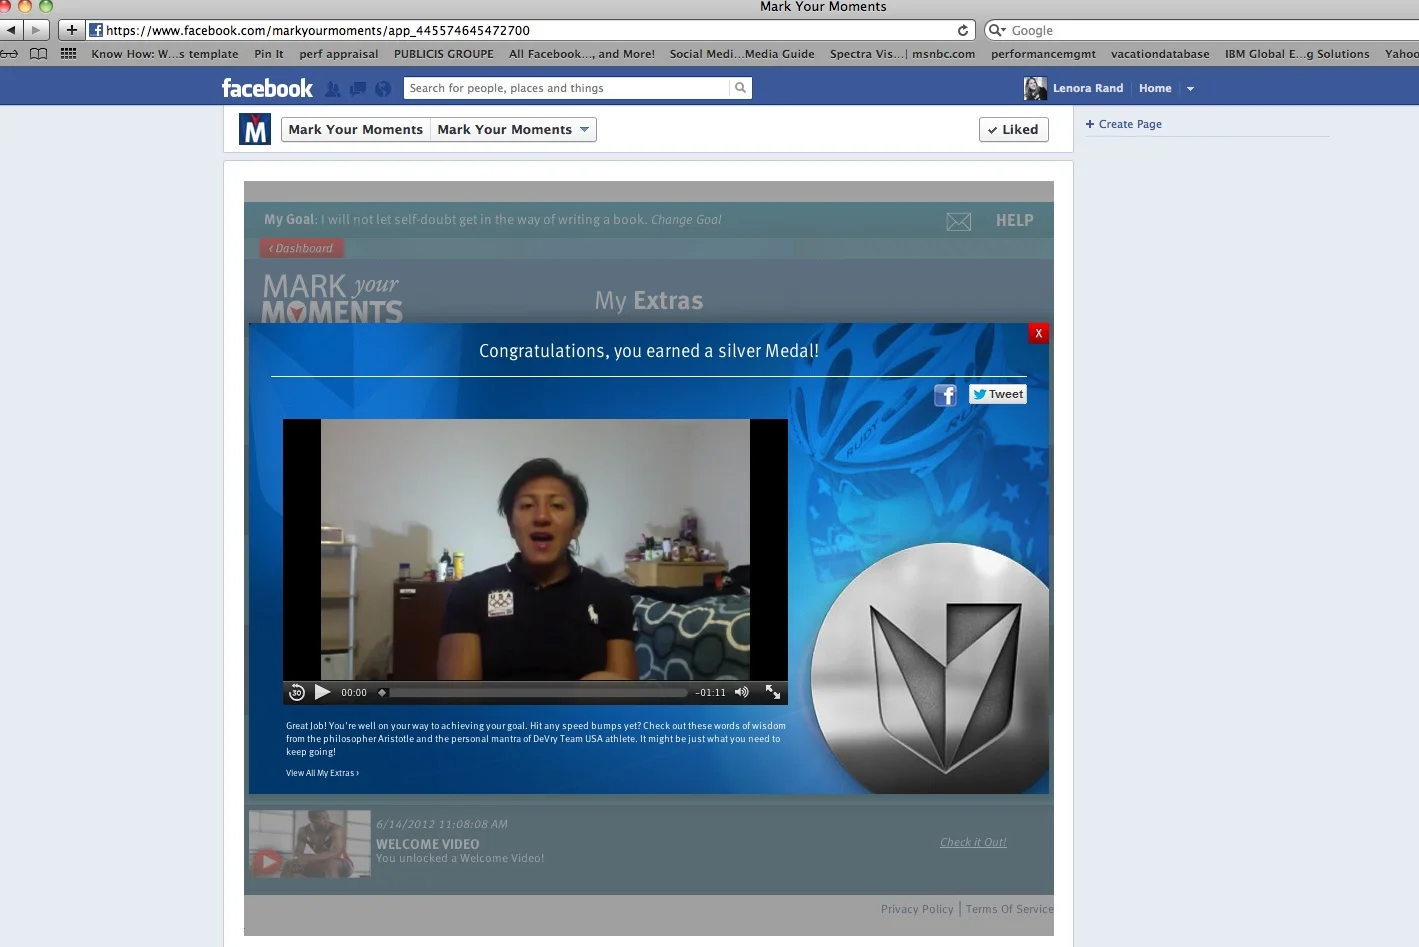Close the silver medal popup
Screen dimensions: 1419x947
1038,333
